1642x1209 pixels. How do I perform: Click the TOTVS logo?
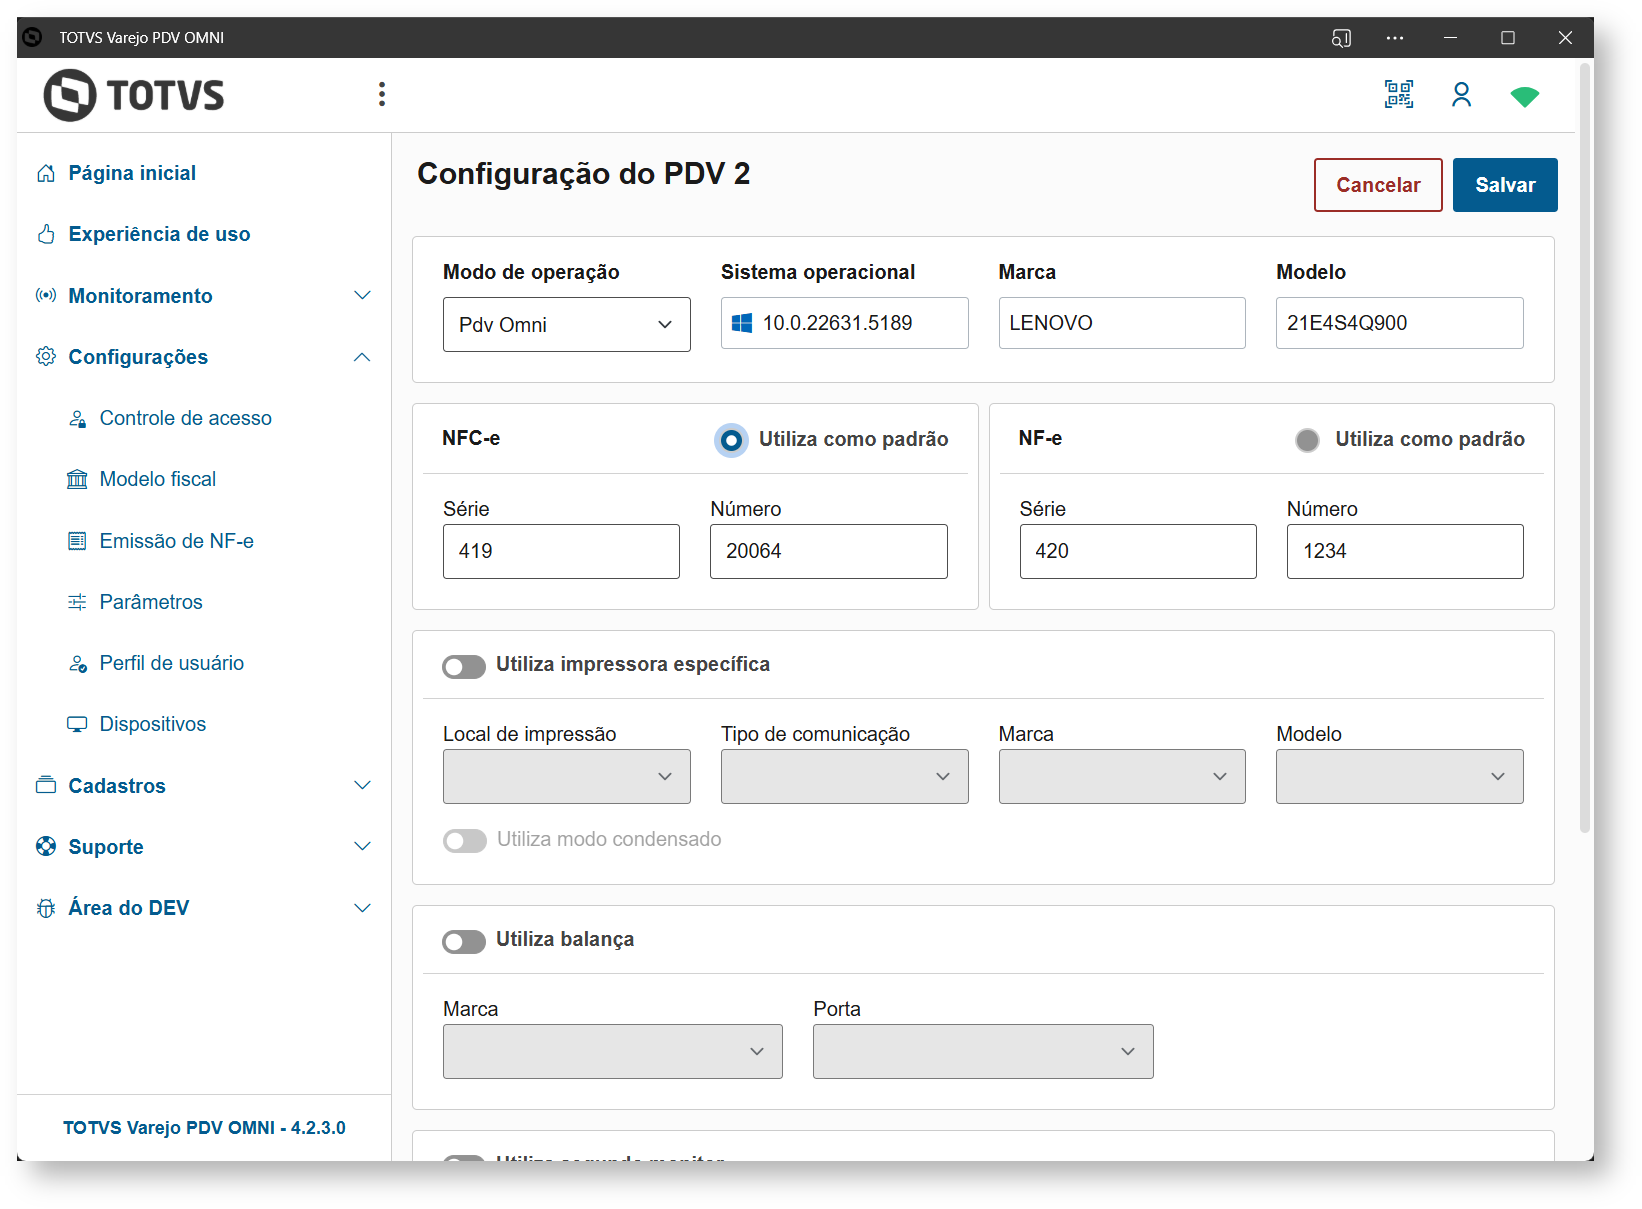tap(134, 95)
